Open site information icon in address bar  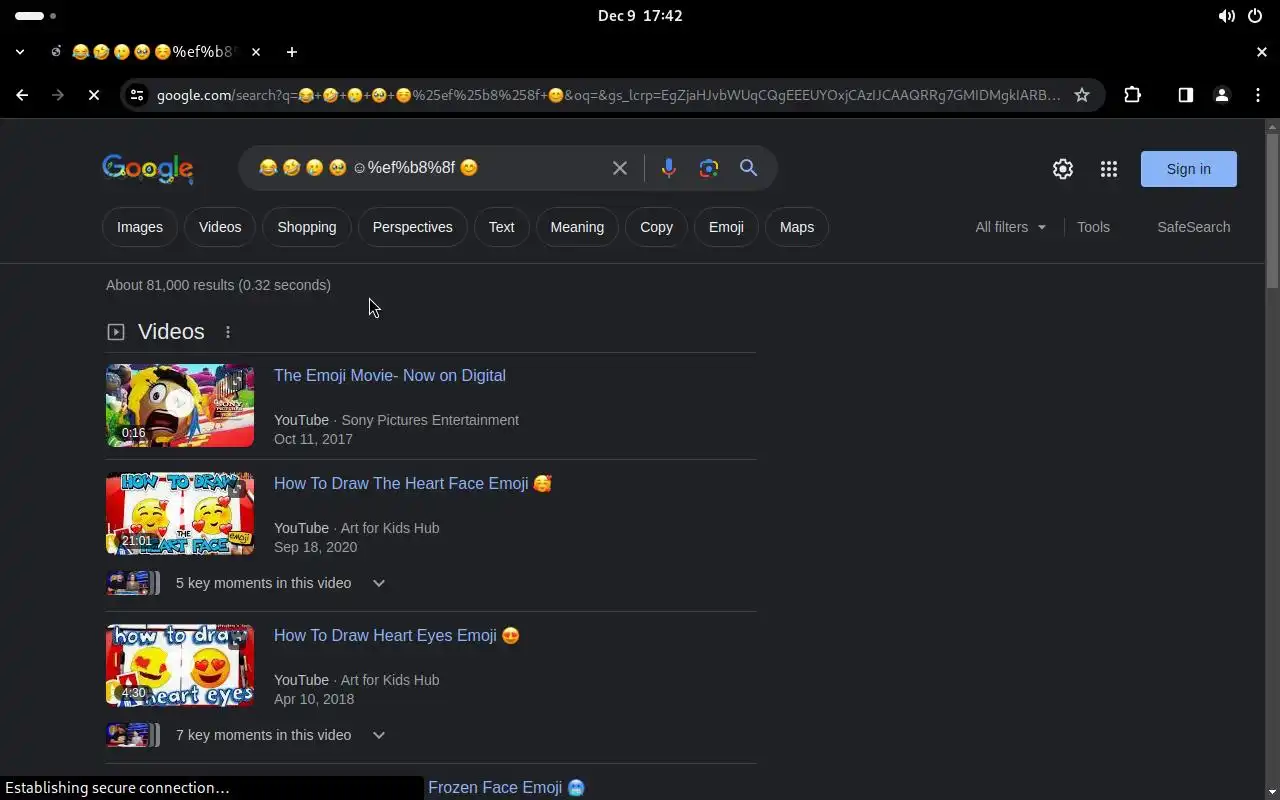[x=137, y=95]
